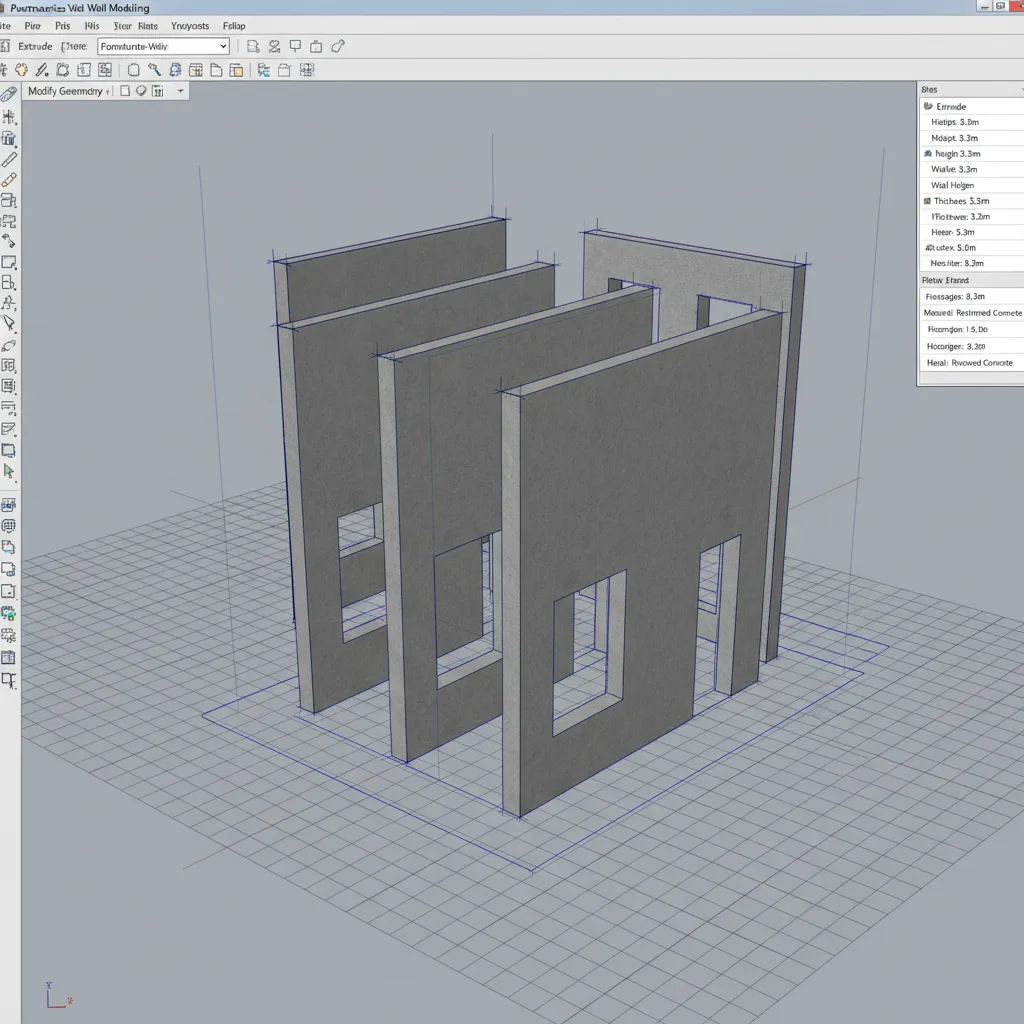Click the Ndapt 3.3m value row
1024x1024 pixels.
click(x=972, y=138)
